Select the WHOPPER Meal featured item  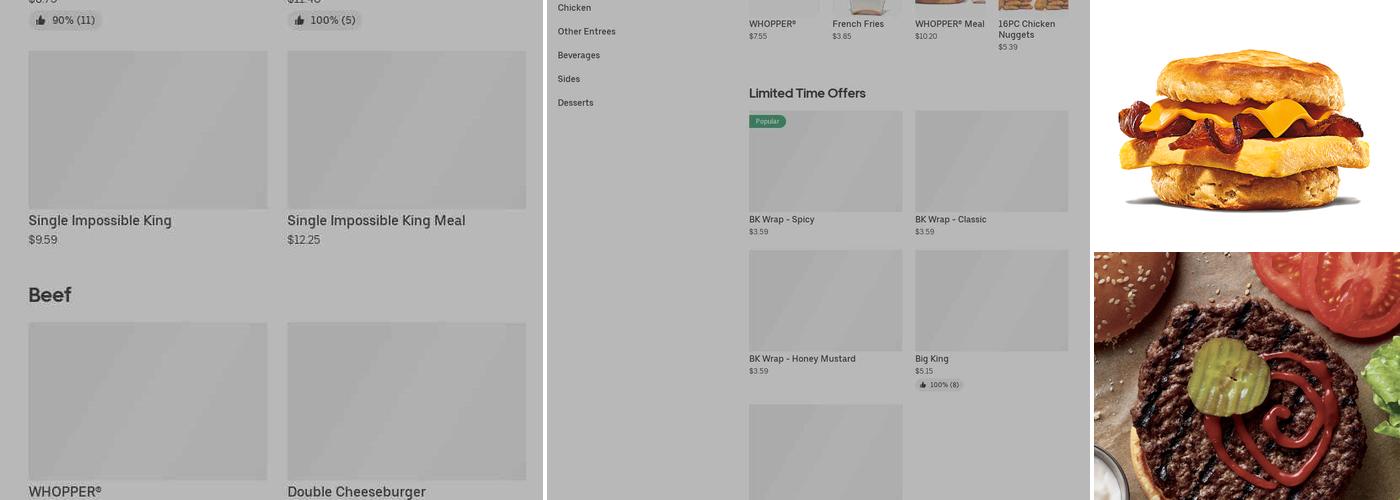[x=950, y=20]
